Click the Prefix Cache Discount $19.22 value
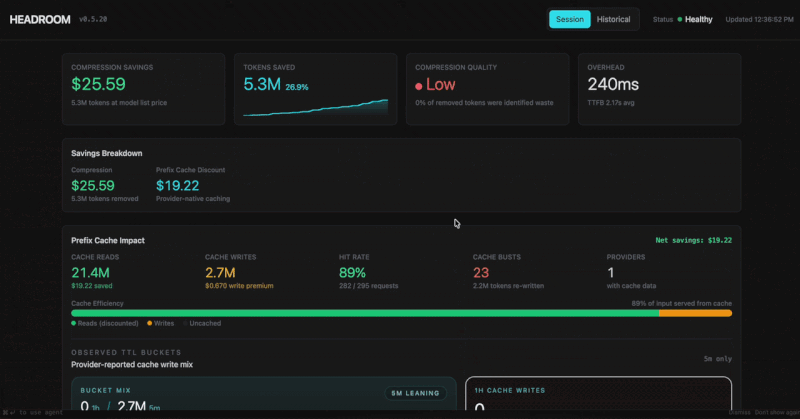This screenshot has width=800, height=419. (x=178, y=185)
